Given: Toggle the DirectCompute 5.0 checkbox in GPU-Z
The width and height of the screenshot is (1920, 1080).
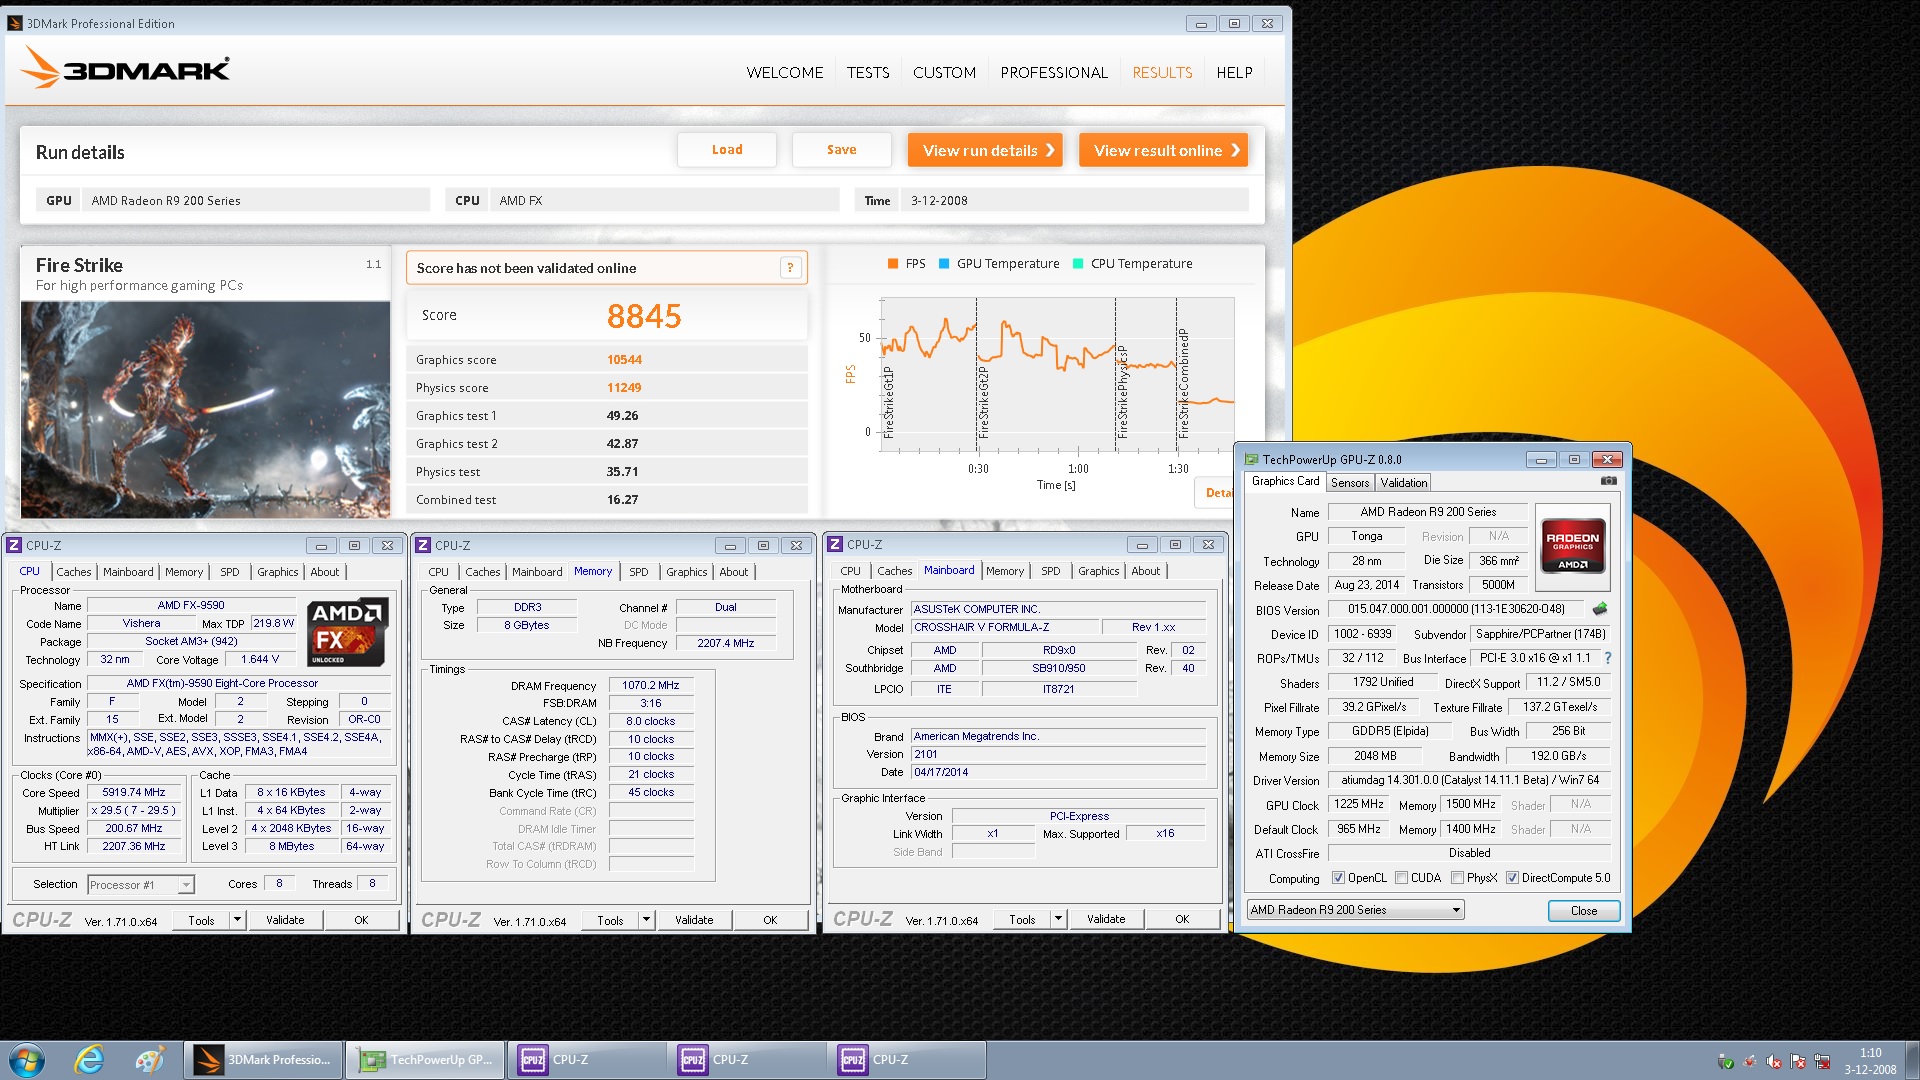Looking at the screenshot, I should click(x=1512, y=878).
